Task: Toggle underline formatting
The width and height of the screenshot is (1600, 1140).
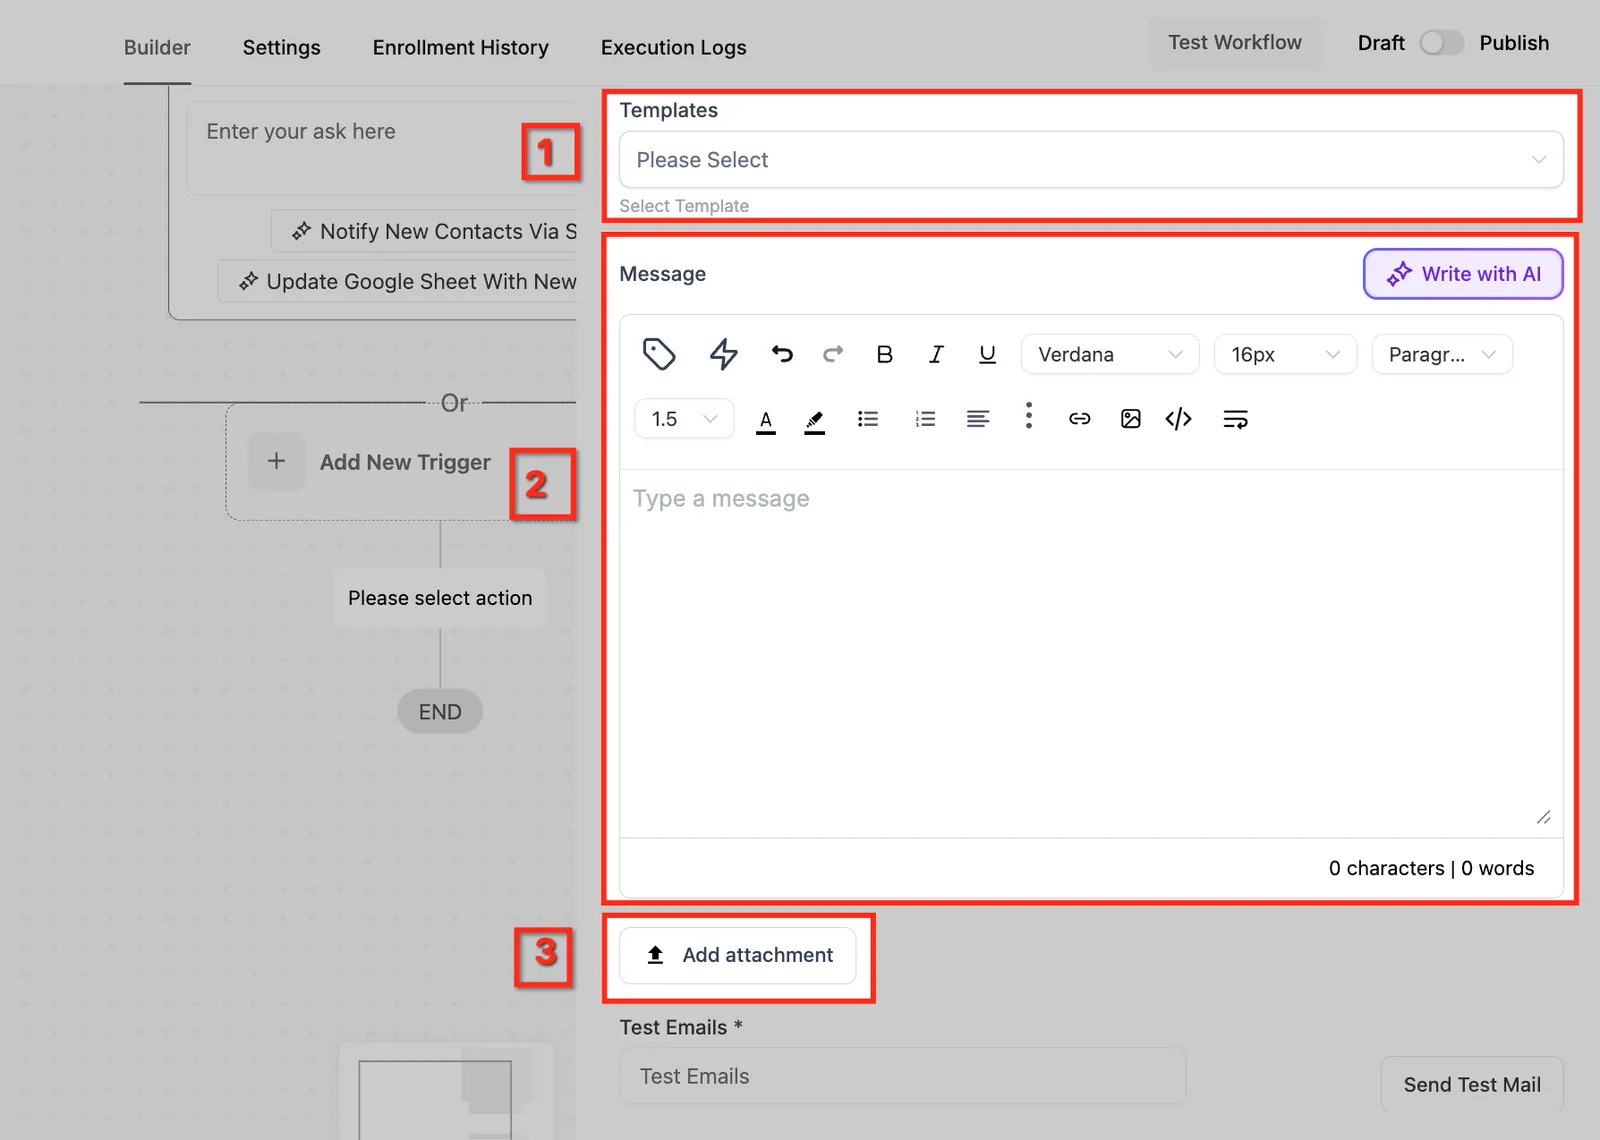Action: tap(987, 354)
